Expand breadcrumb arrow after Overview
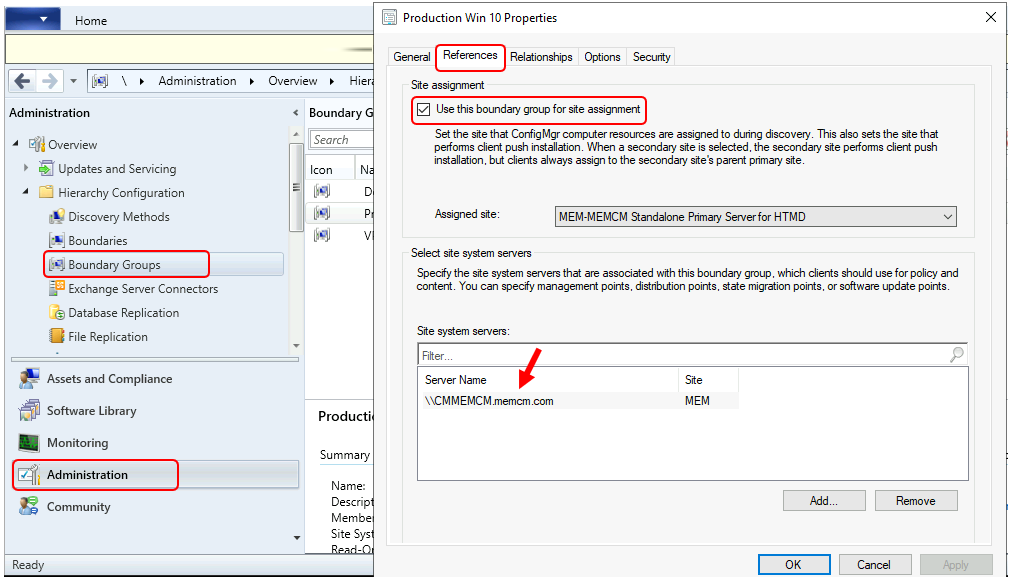Image resolution: width=1009 pixels, height=584 pixels. click(x=332, y=81)
